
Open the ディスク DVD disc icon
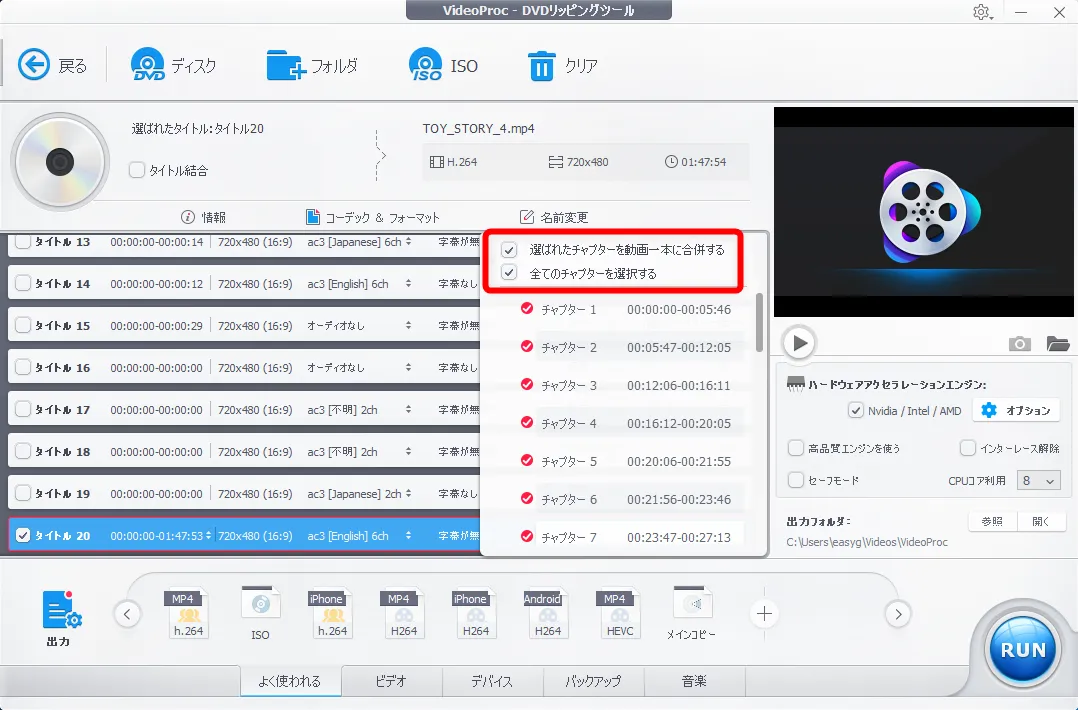click(148, 65)
